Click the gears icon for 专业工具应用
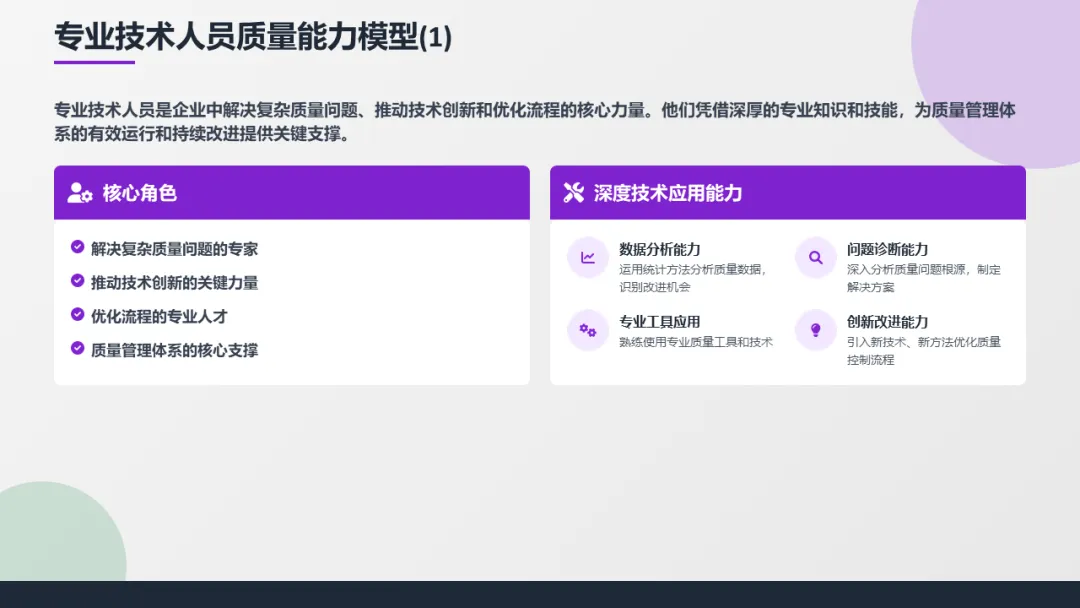Image resolution: width=1080 pixels, height=608 pixels. click(x=588, y=330)
